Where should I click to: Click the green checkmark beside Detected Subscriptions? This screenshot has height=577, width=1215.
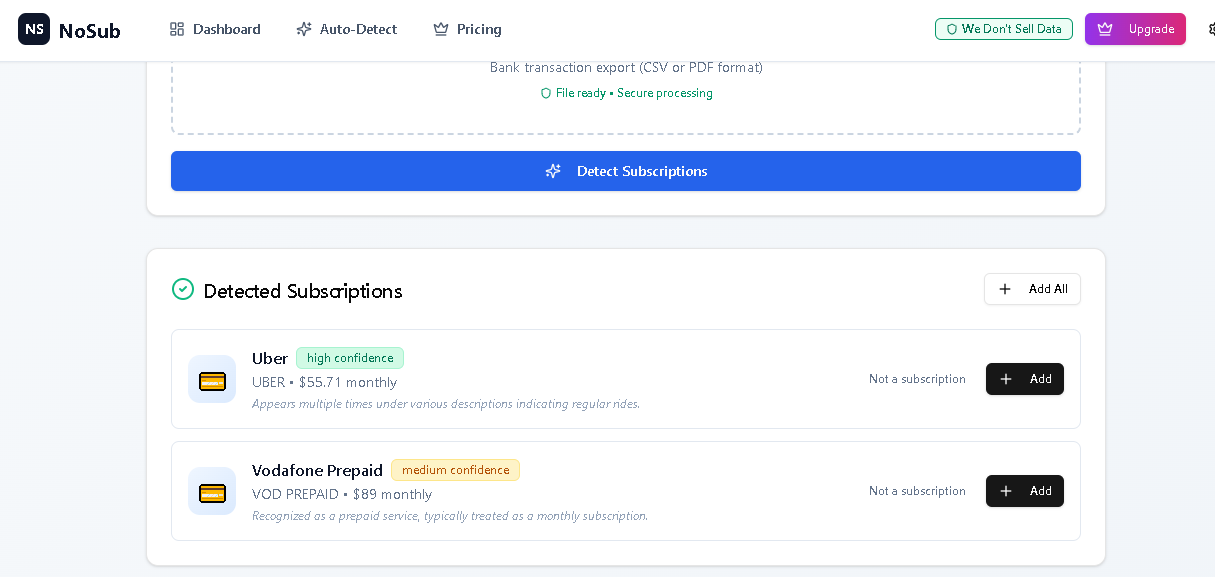183,289
